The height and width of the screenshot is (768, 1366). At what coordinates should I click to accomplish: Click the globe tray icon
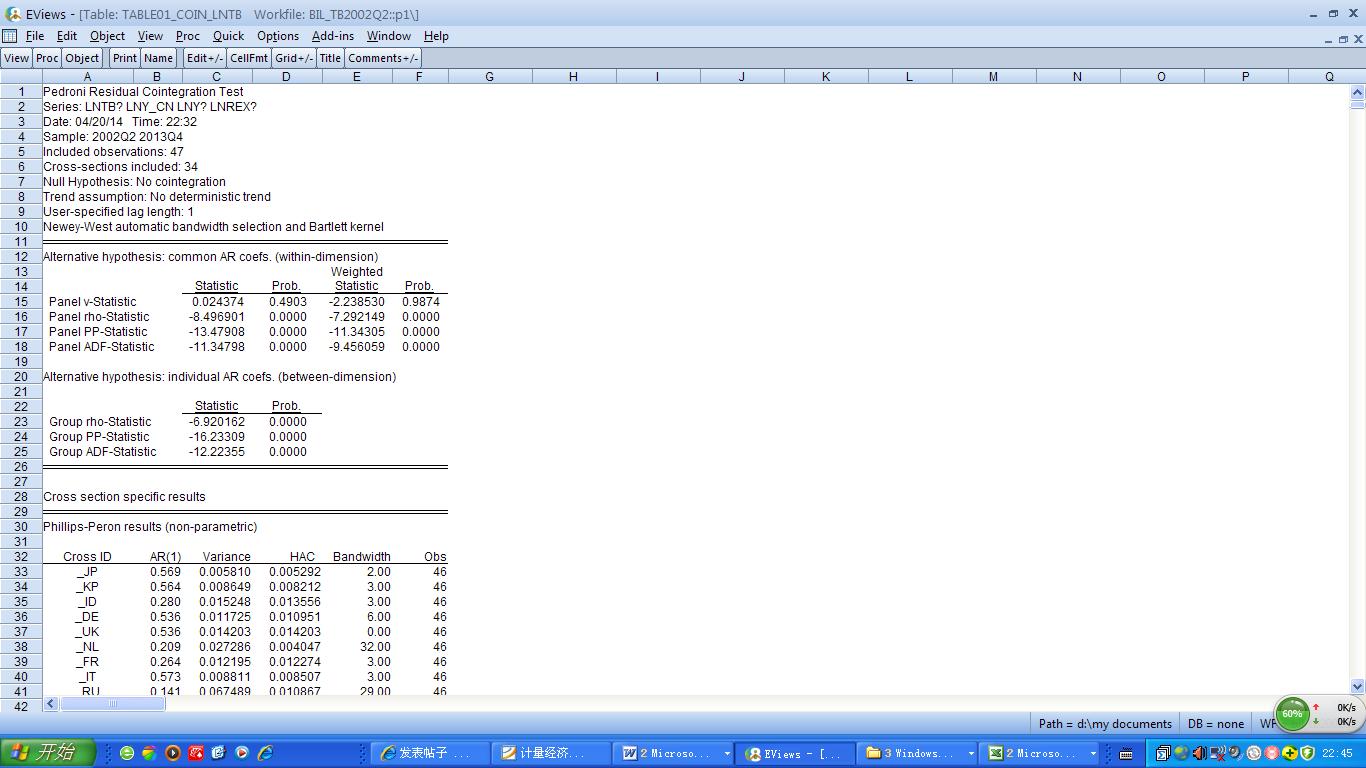point(1181,753)
